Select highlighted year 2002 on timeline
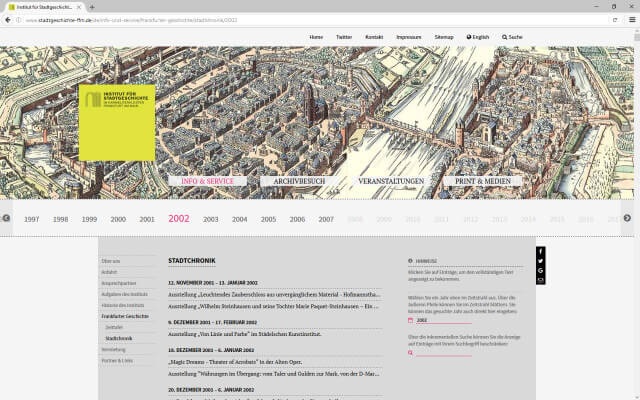Screen dimensions: 640x400 click(179, 218)
